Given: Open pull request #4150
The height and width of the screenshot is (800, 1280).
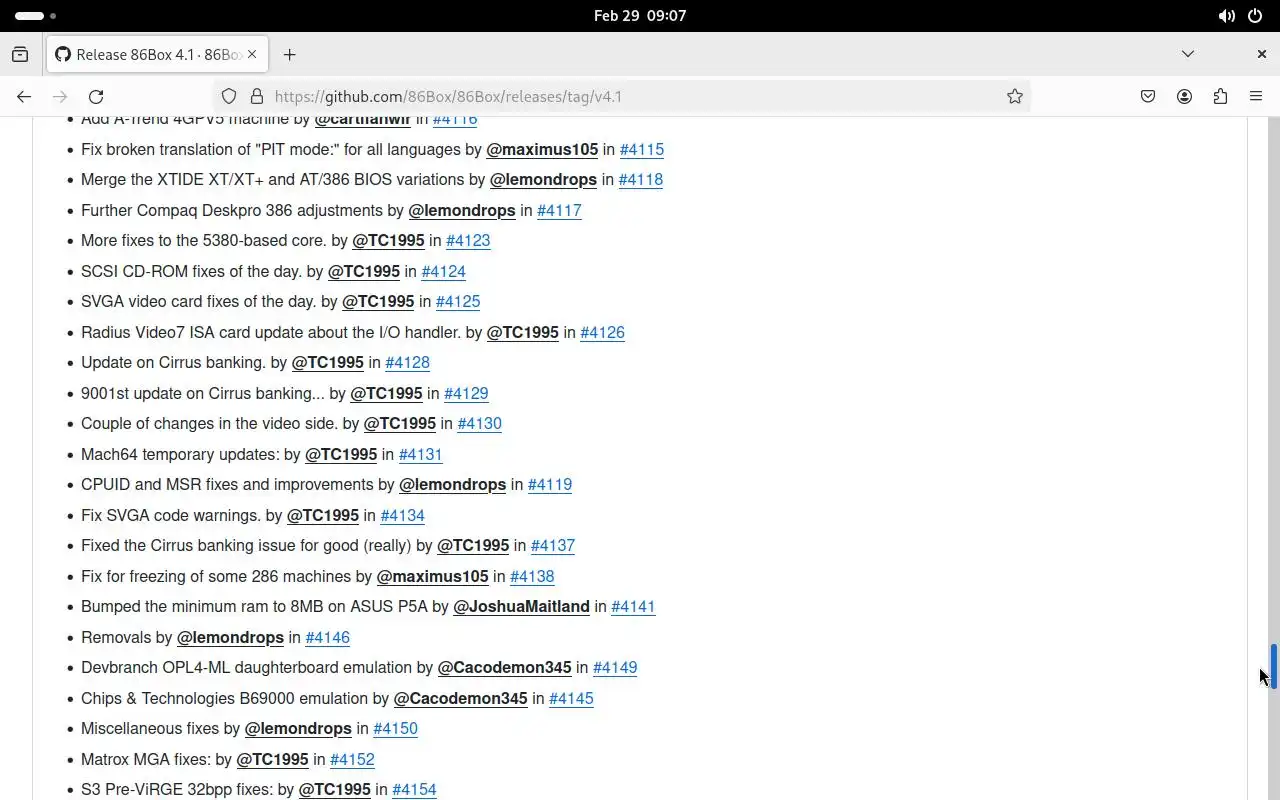Looking at the screenshot, I should pyautogui.click(x=395, y=729).
